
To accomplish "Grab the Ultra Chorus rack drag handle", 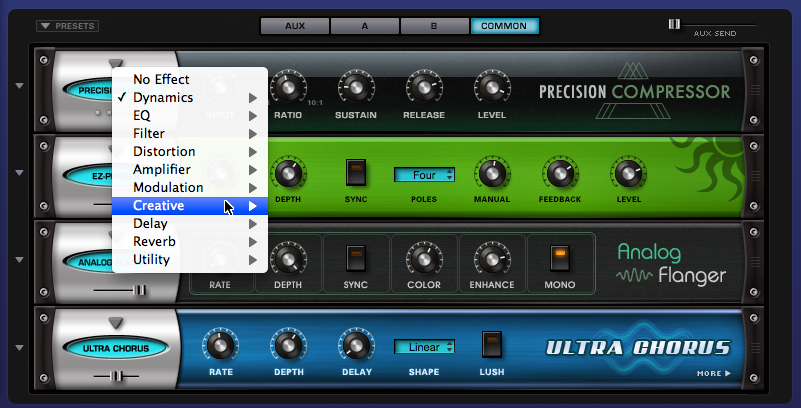I will pos(756,348).
